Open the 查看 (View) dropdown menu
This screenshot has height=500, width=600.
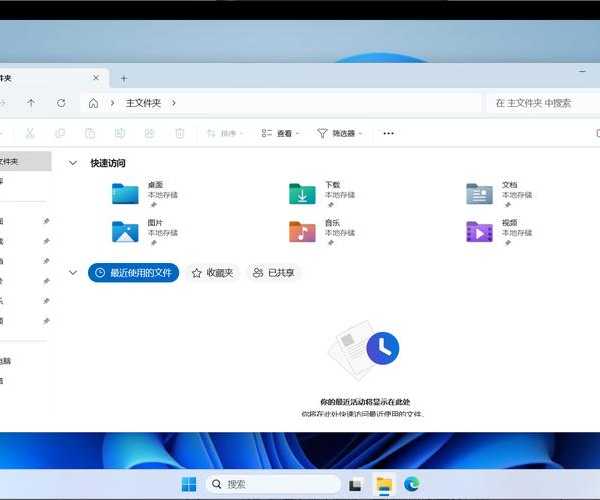[x=282, y=133]
